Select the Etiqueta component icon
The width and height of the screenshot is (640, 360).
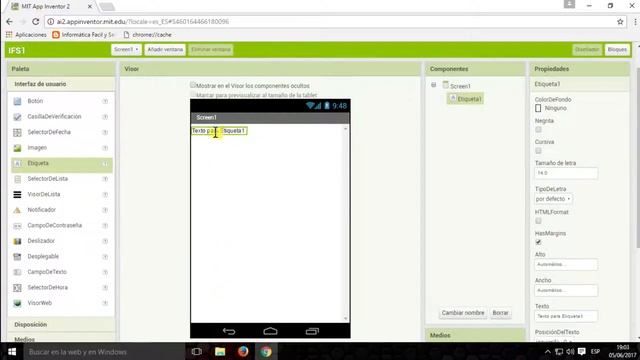17,163
